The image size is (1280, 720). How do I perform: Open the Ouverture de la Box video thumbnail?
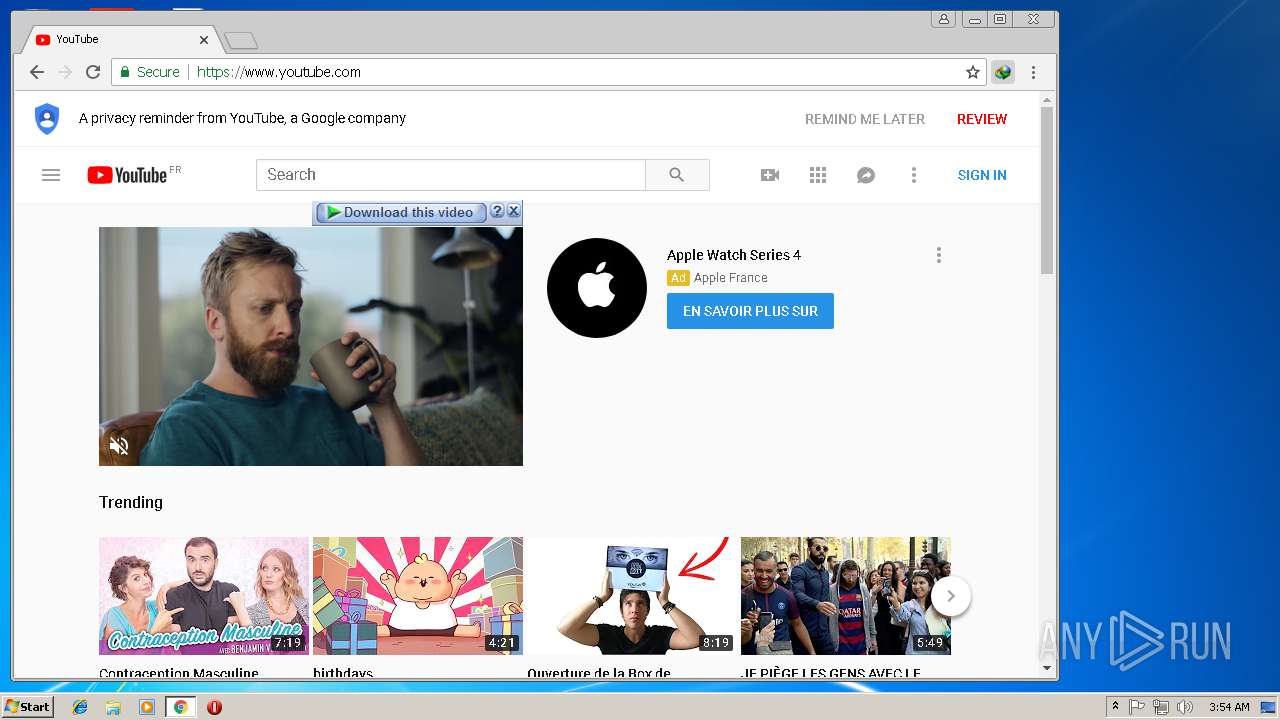coord(632,596)
